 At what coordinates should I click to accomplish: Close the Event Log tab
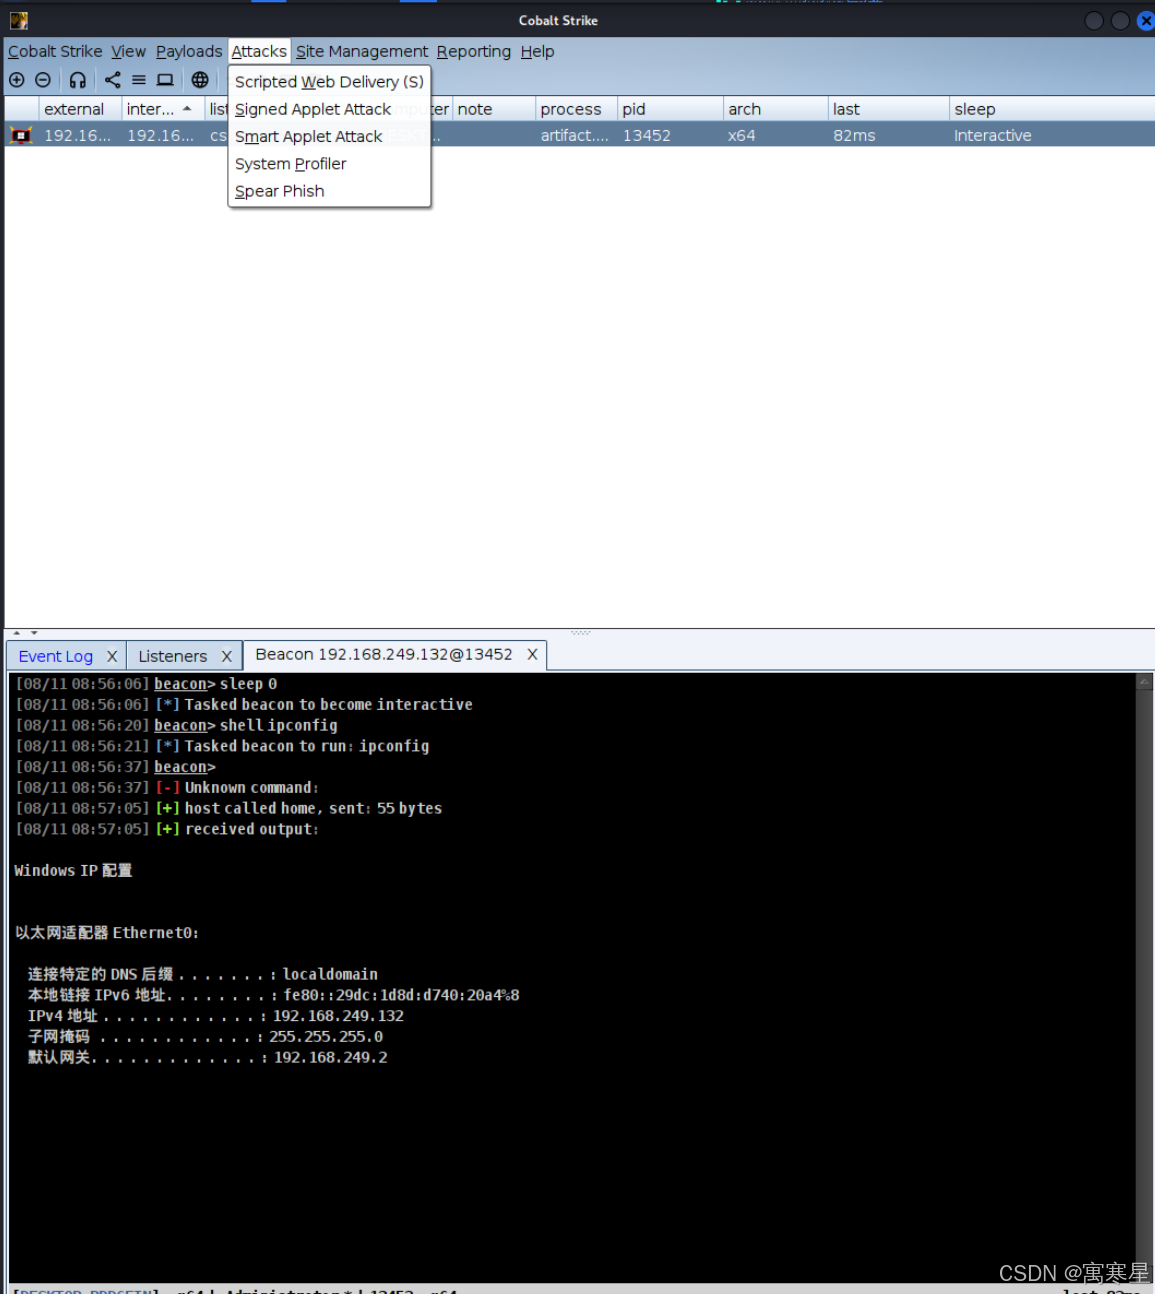[x=112, y=656]
